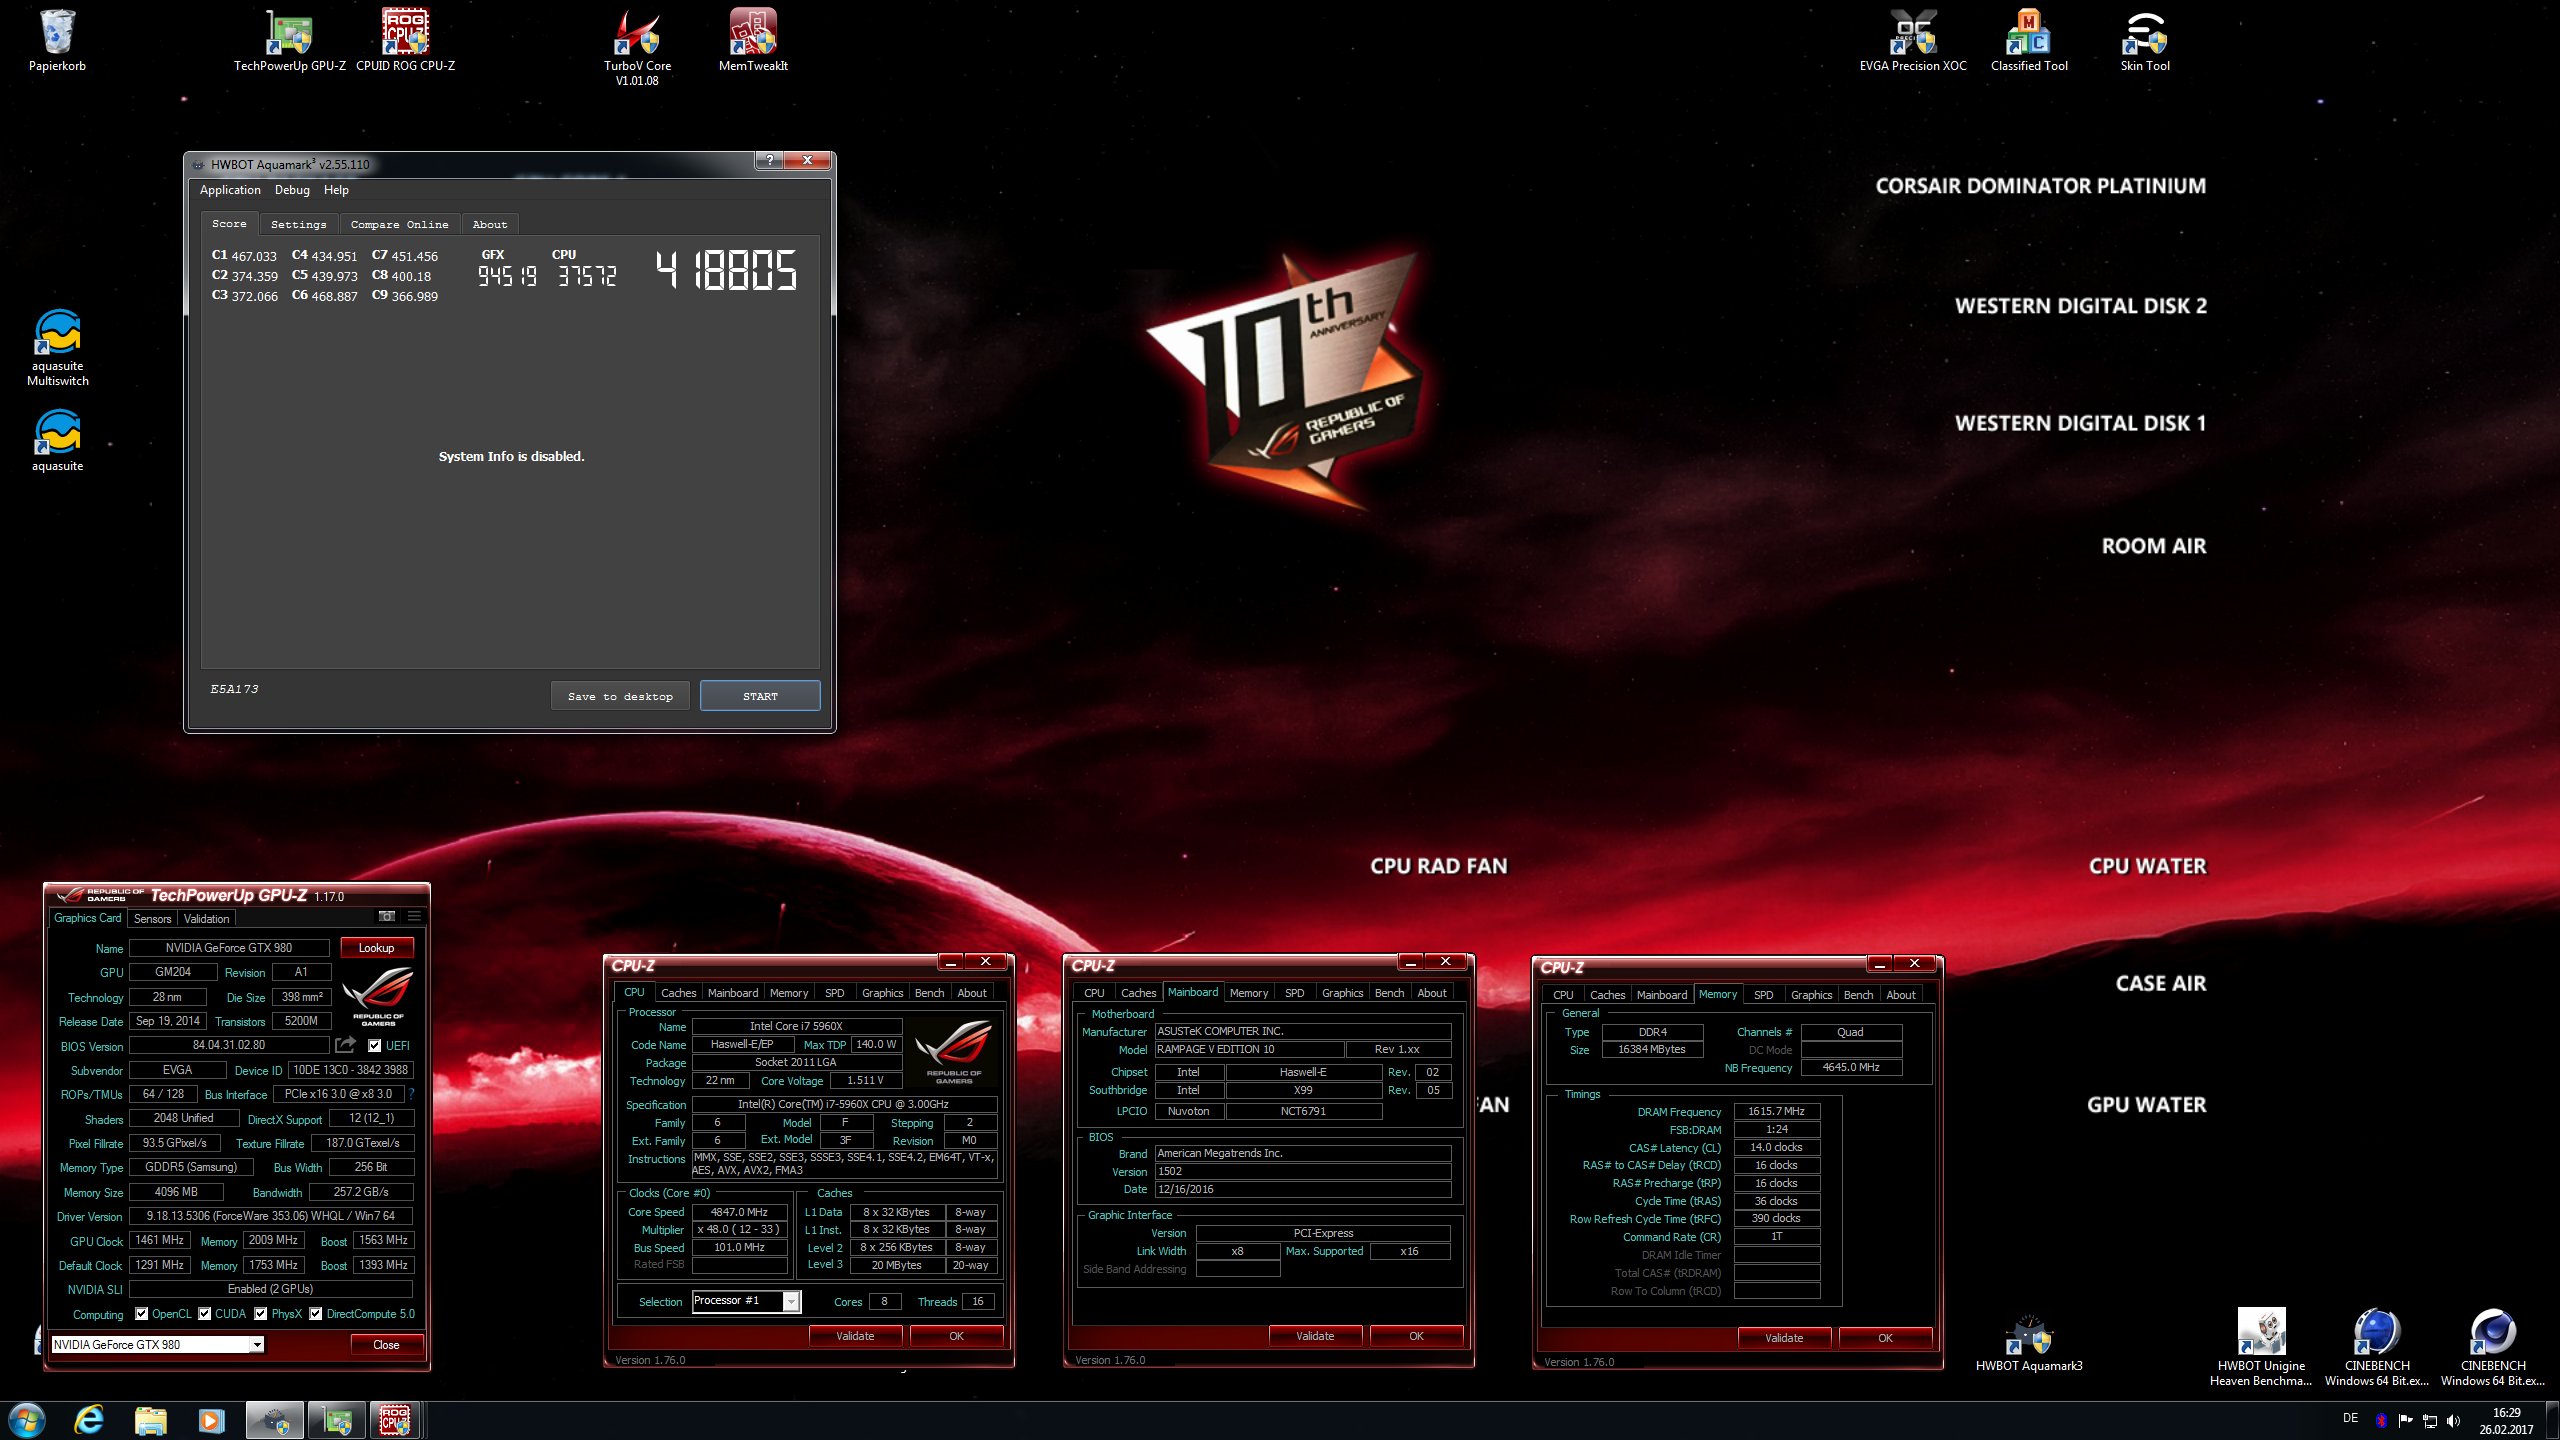Click the Specification field in CPU-Z
The width and height of the screenshot is (2560, 1440).
pos(844,1104)
